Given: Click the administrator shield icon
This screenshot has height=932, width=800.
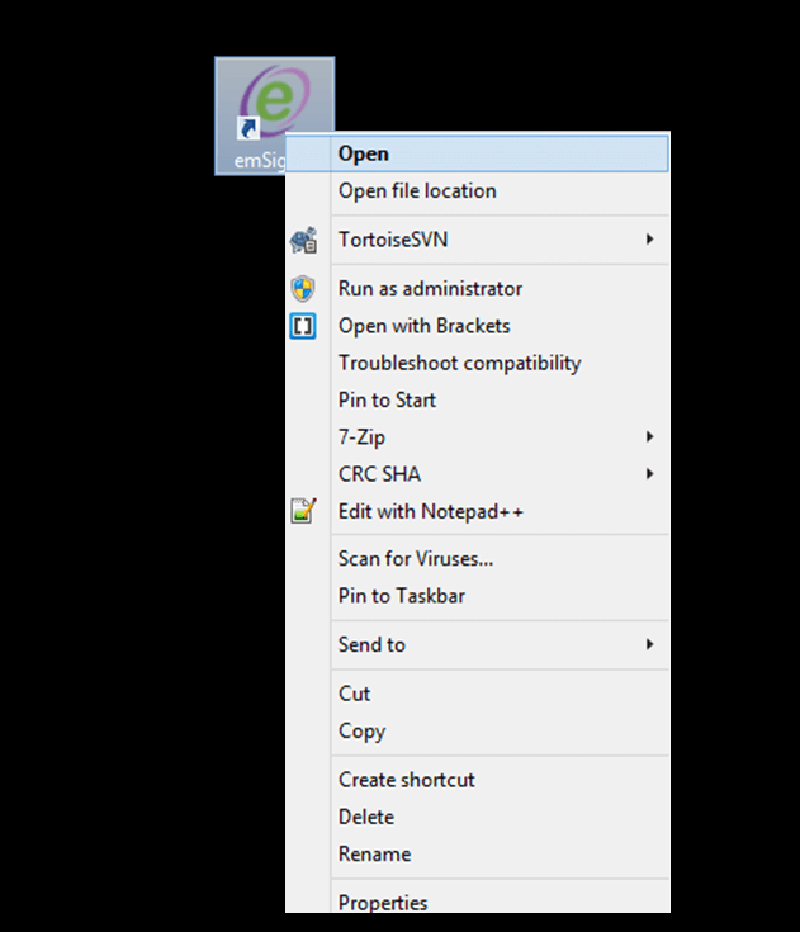Looking at the screenshot, I should pyautogui.click(x=303, y=289).
